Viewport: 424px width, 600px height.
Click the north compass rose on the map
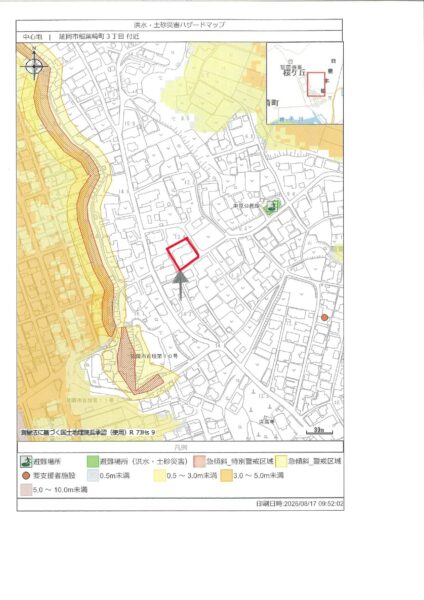[x=34, y=65]
